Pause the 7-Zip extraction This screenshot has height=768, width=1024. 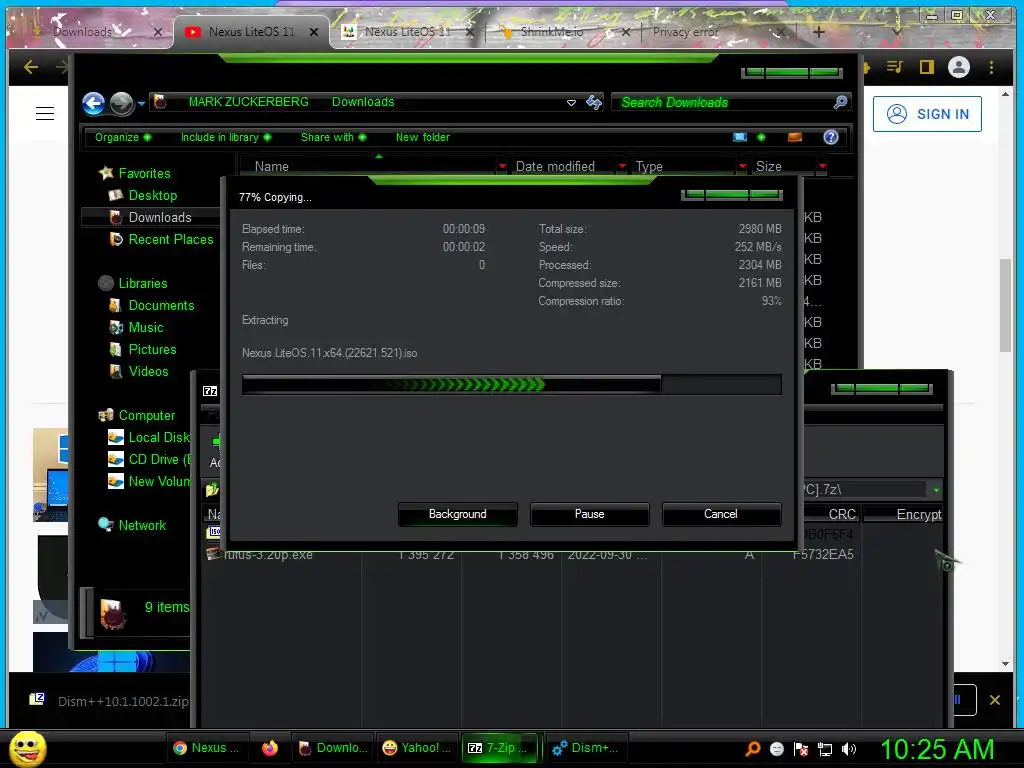pyautogui.click(x=589, y=514)
